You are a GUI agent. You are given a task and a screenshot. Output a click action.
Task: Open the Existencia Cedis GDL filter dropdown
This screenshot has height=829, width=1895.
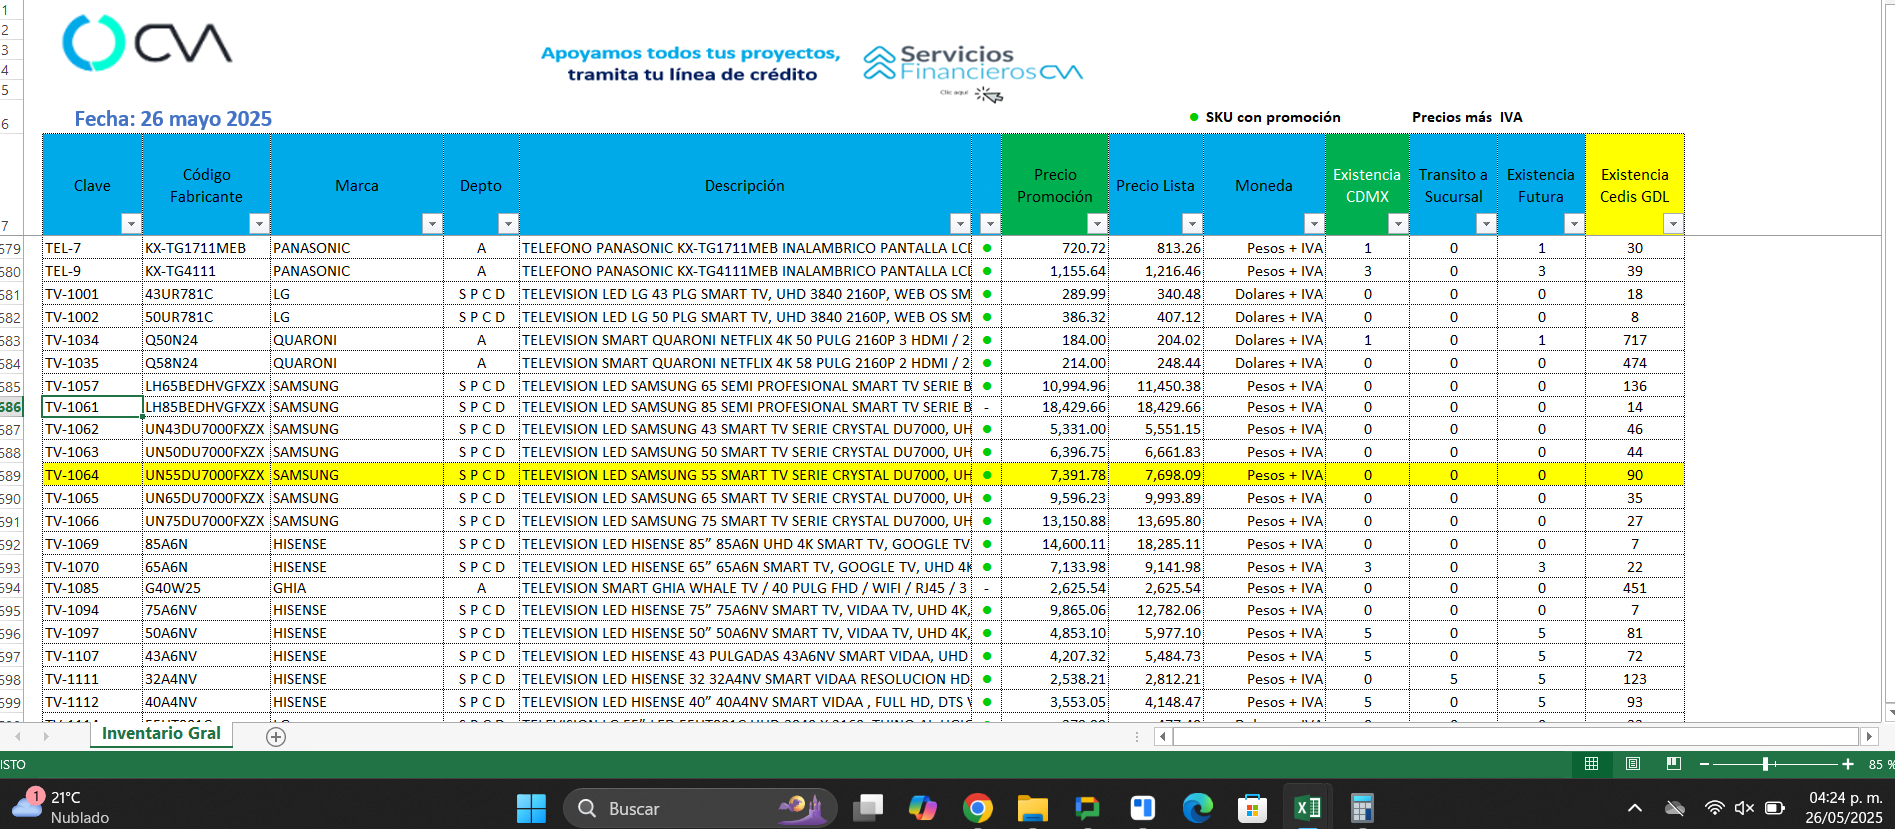(x=1672, y=223)
